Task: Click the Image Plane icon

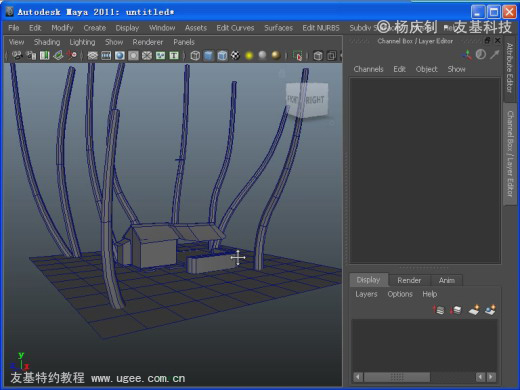Action: pos(58,55)
